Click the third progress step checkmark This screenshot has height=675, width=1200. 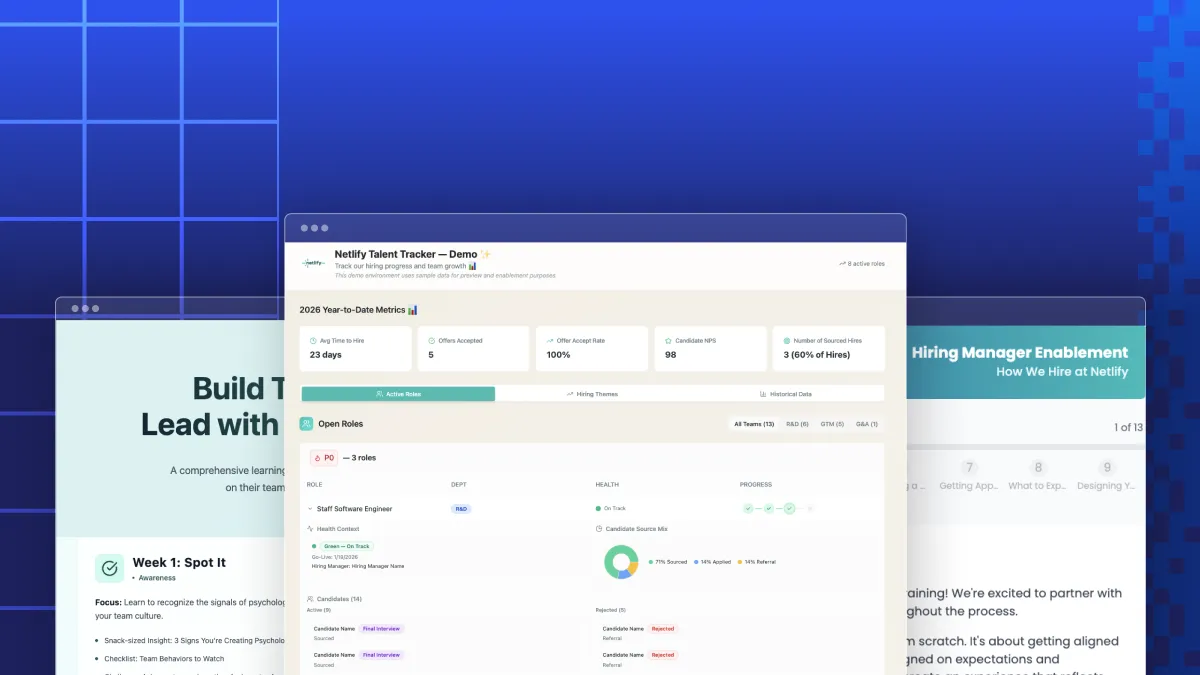point(789,509)
